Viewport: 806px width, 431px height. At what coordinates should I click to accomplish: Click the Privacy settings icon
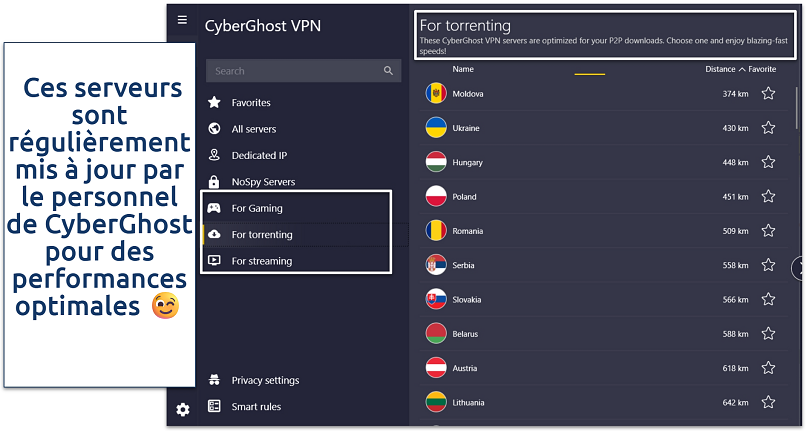[213, 380]
